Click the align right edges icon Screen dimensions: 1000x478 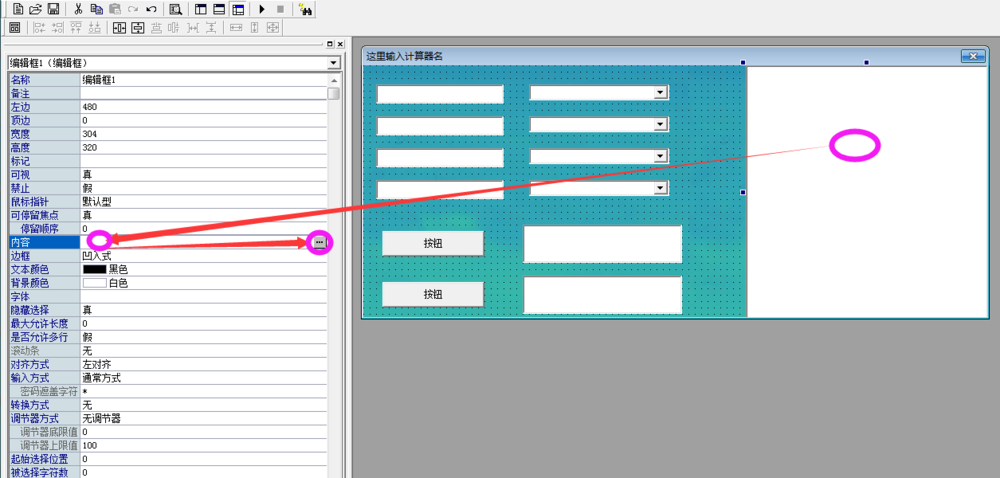[x=57, y=27]
